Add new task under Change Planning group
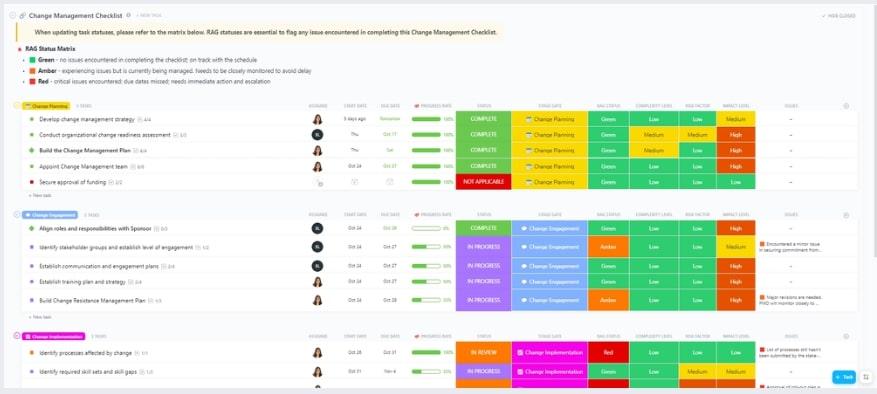 (x=40, y=195)
